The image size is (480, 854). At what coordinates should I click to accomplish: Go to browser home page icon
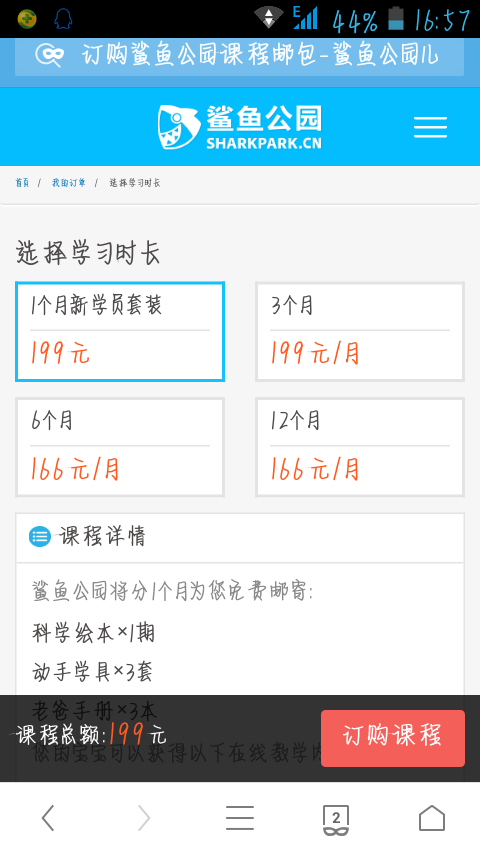[x=432, y=818]
